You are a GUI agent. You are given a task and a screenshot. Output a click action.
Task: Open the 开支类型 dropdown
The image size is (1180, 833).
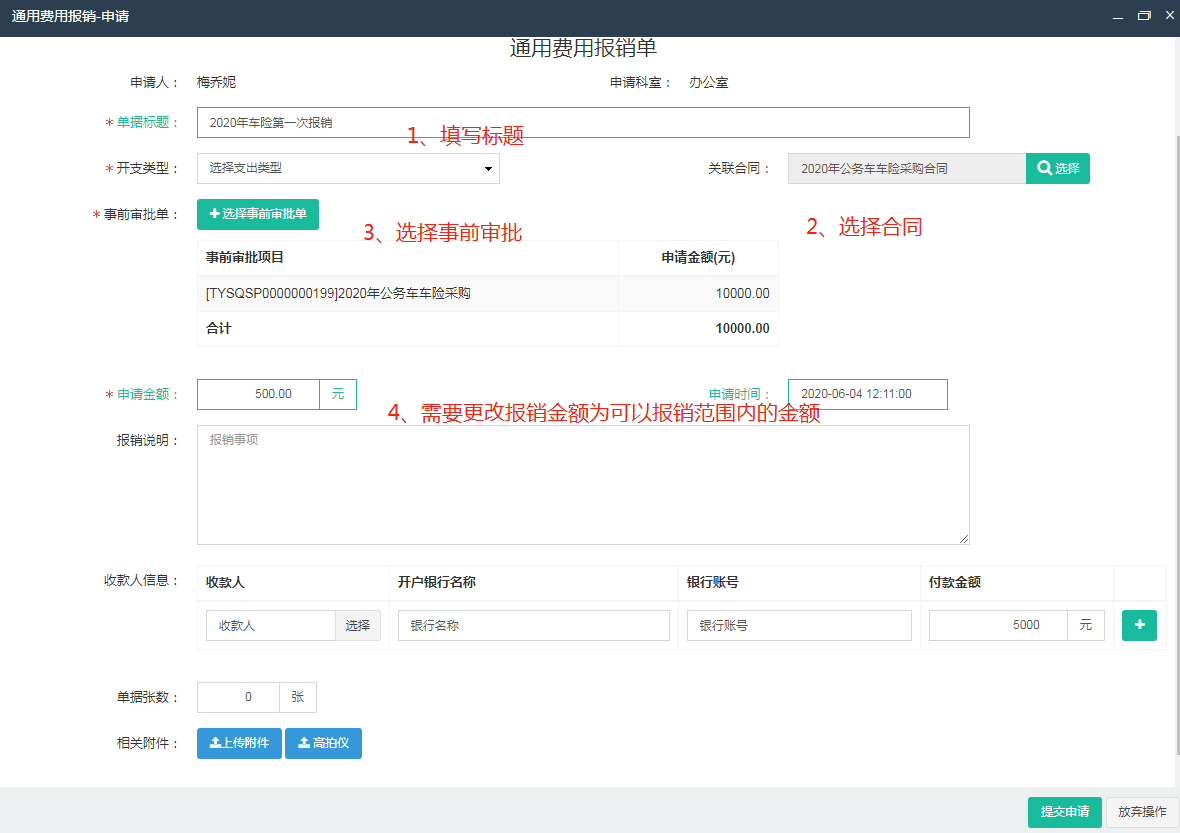(x=348, y=169)
